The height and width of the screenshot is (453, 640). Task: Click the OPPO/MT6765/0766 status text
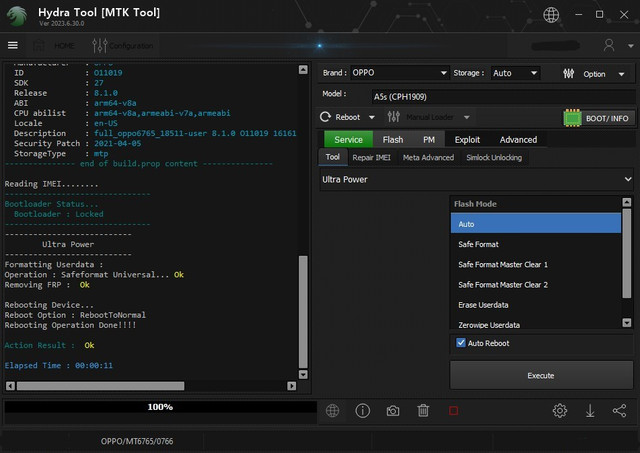(137, 441)
